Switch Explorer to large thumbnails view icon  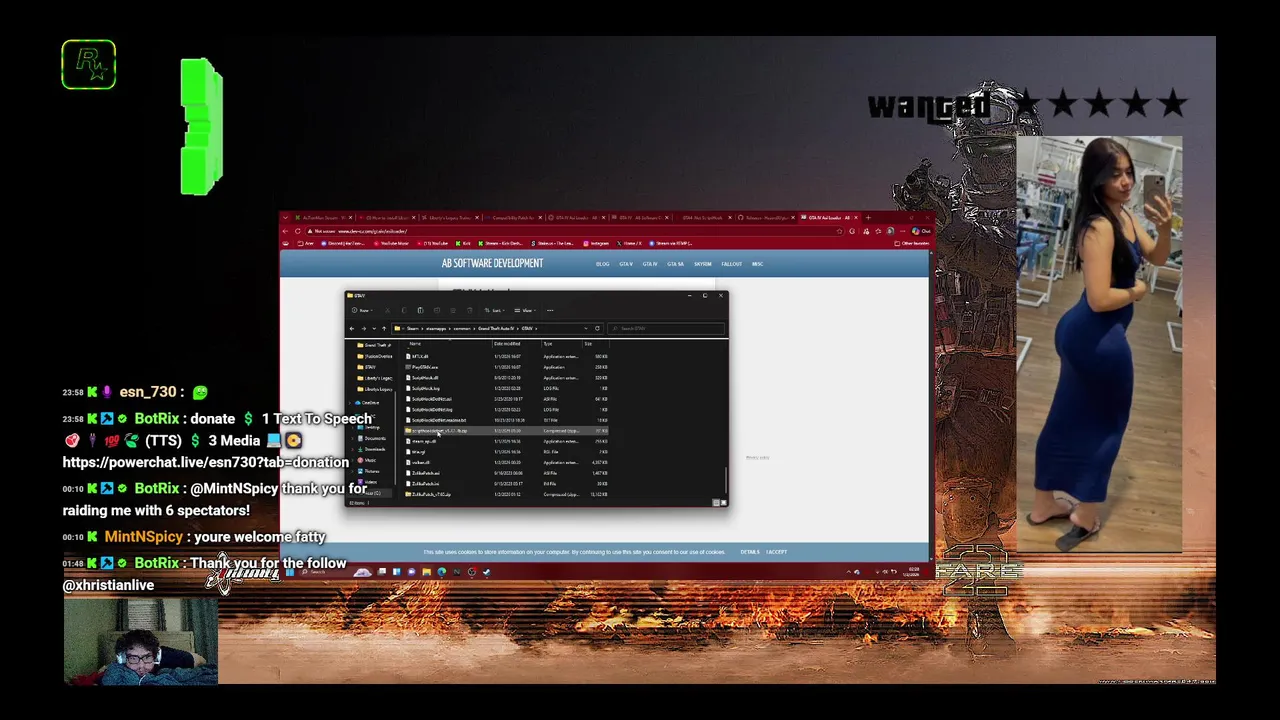pos(723,503)
